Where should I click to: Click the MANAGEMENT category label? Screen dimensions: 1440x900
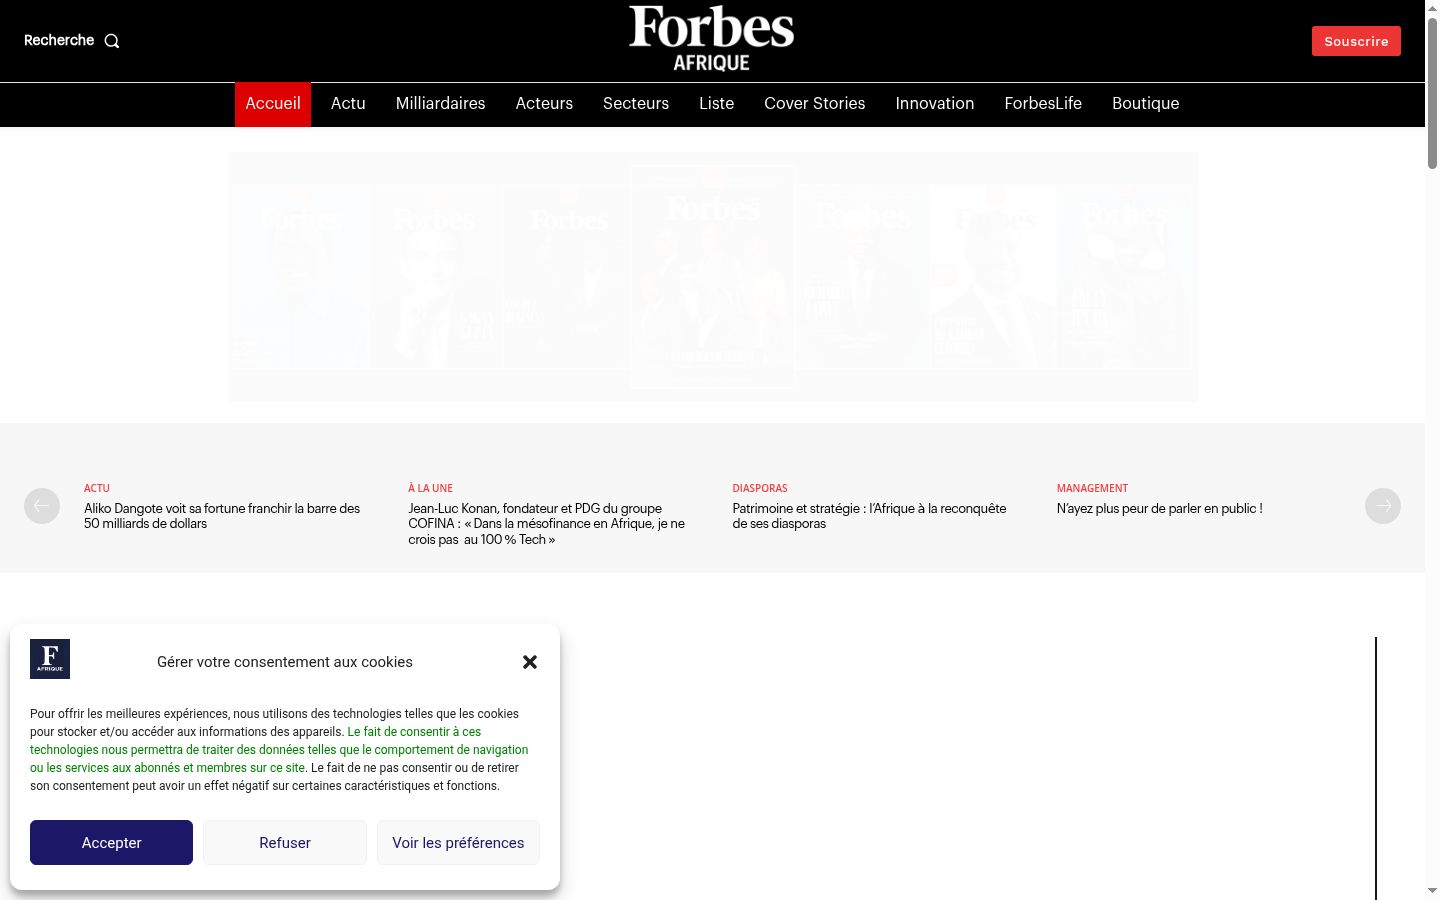pos(1092,488)
